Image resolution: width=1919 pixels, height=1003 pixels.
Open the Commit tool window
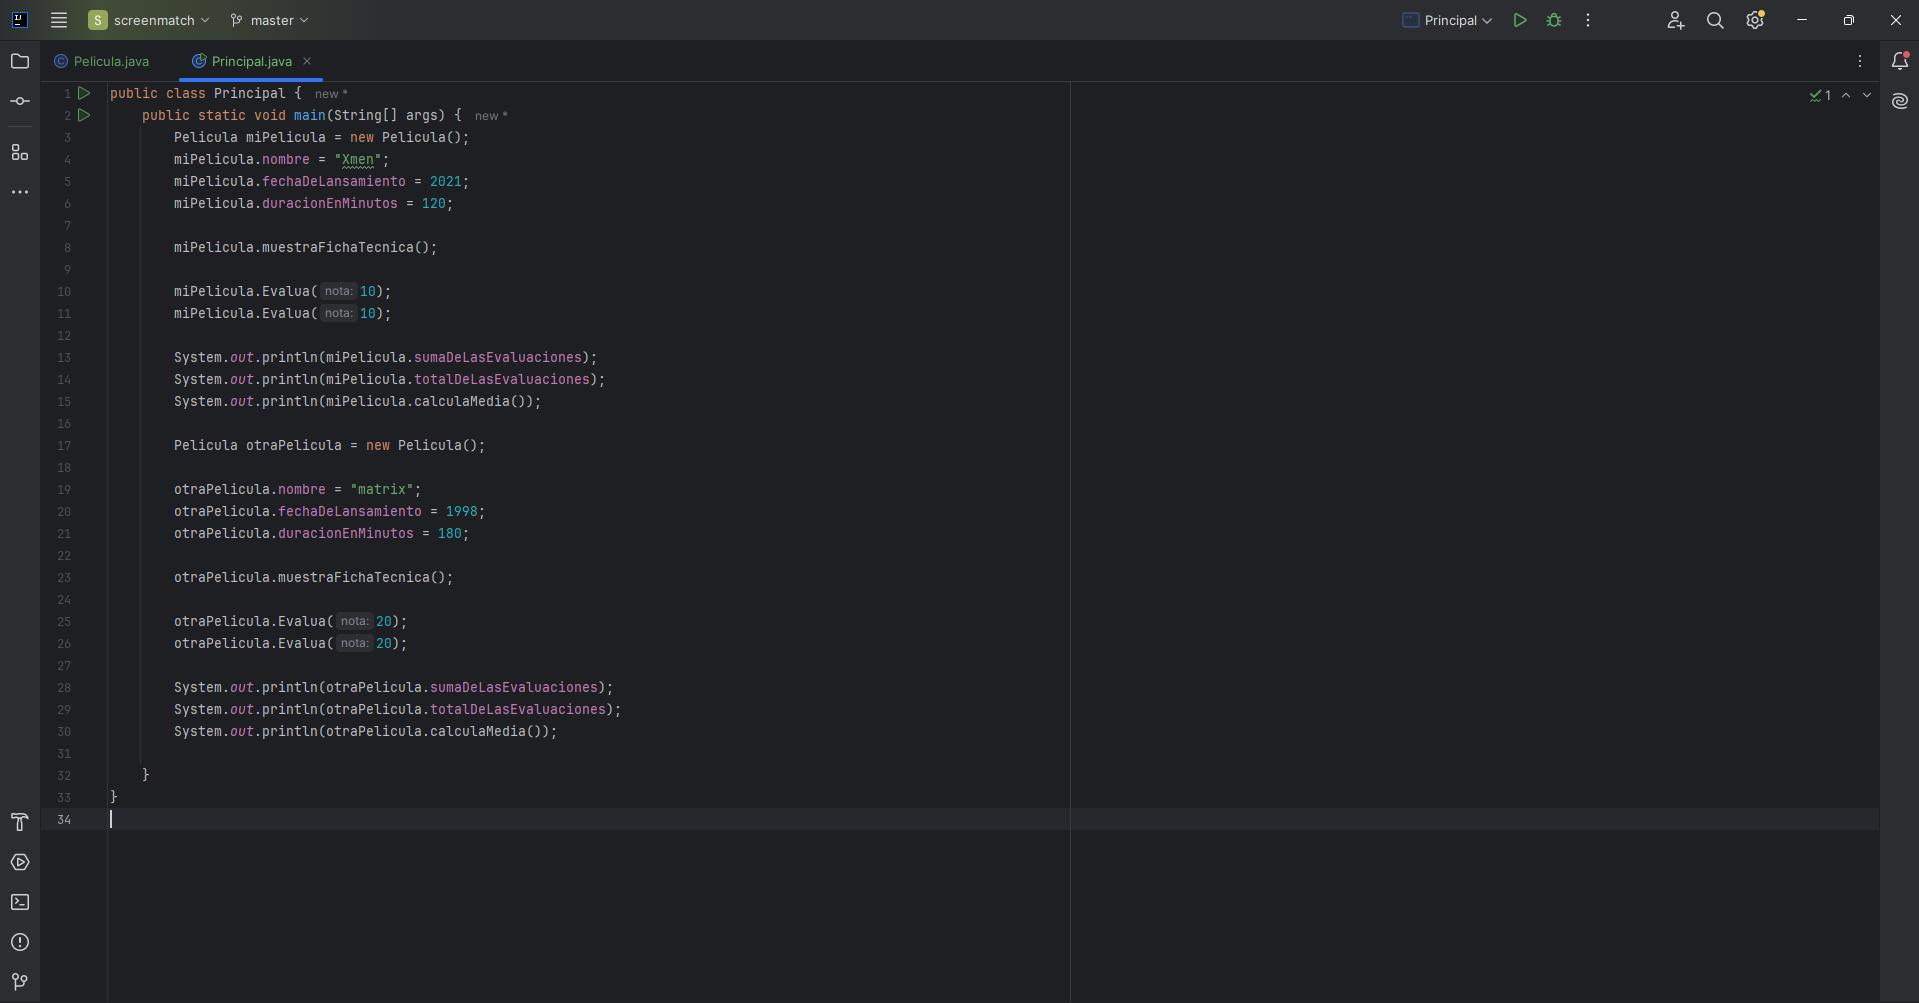tap(20, 102)
